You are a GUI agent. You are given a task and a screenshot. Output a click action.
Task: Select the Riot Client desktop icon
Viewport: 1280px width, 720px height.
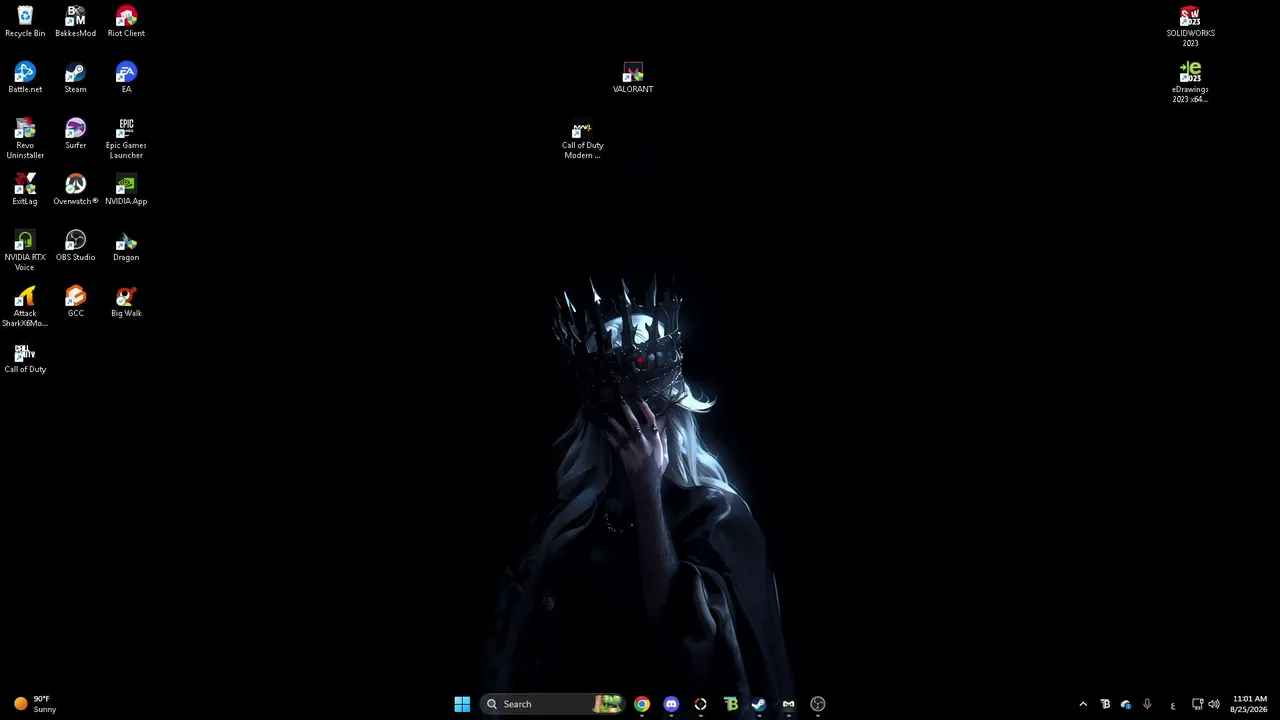126,22
